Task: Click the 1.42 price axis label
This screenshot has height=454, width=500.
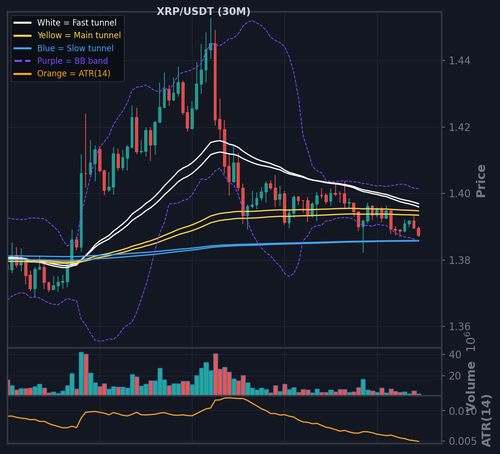Action: tap(460, 127)
